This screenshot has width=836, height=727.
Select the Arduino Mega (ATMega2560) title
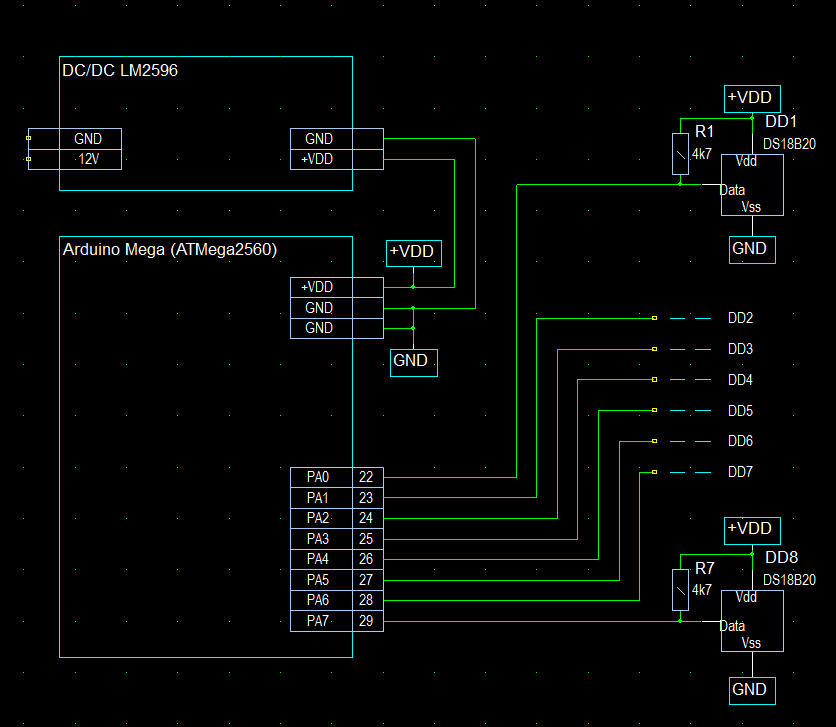[170, 249]
